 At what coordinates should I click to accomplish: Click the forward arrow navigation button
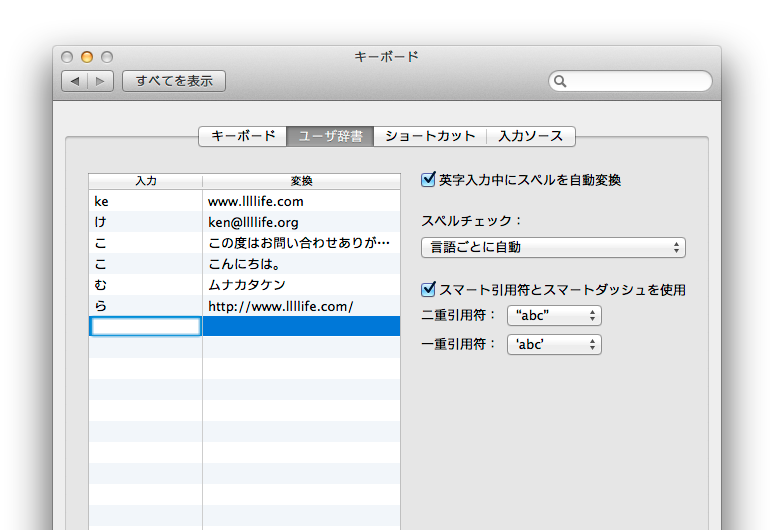click(100, 81)
